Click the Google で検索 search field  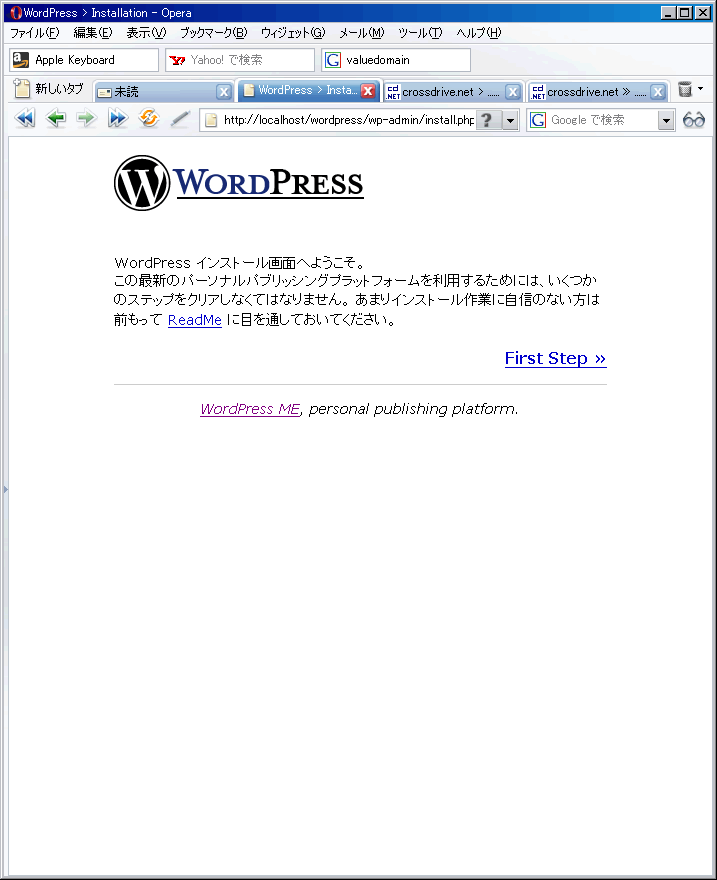point(603,120)
